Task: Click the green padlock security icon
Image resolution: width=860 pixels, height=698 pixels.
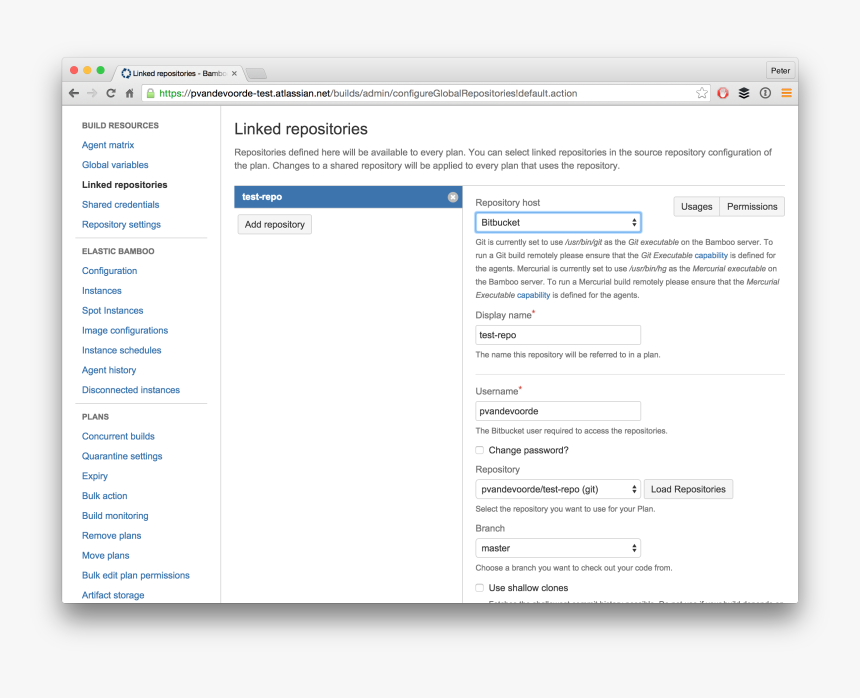Action: pos(151,93)
